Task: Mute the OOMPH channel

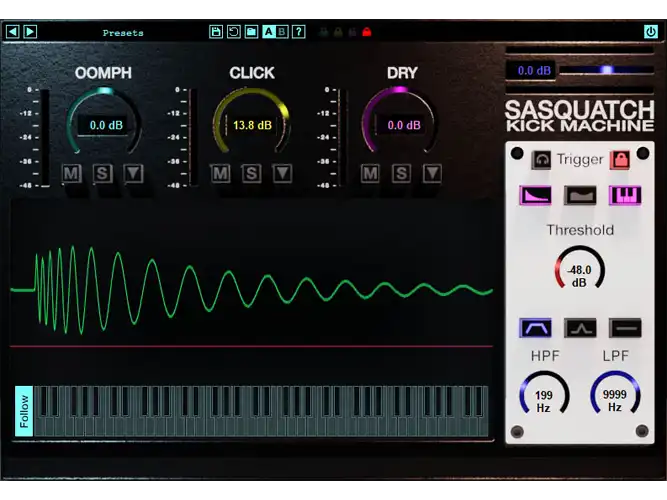Action: (x=71, y=173)
